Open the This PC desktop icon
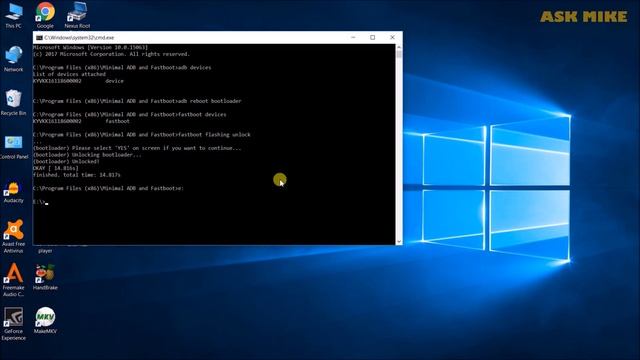 (x=13, y=15)
